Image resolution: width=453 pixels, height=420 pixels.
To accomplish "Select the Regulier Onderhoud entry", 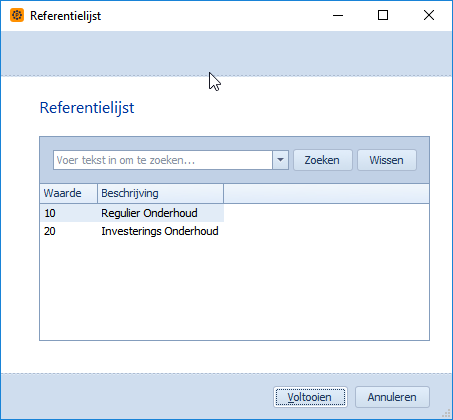I will (x=149, y=213).
